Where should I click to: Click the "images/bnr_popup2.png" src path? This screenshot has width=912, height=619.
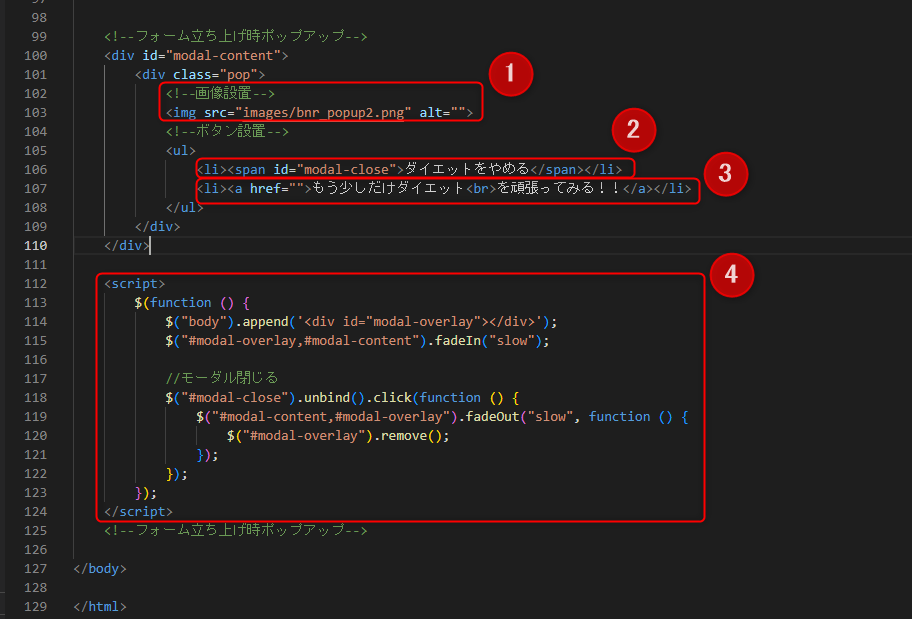tap(323, 112)
